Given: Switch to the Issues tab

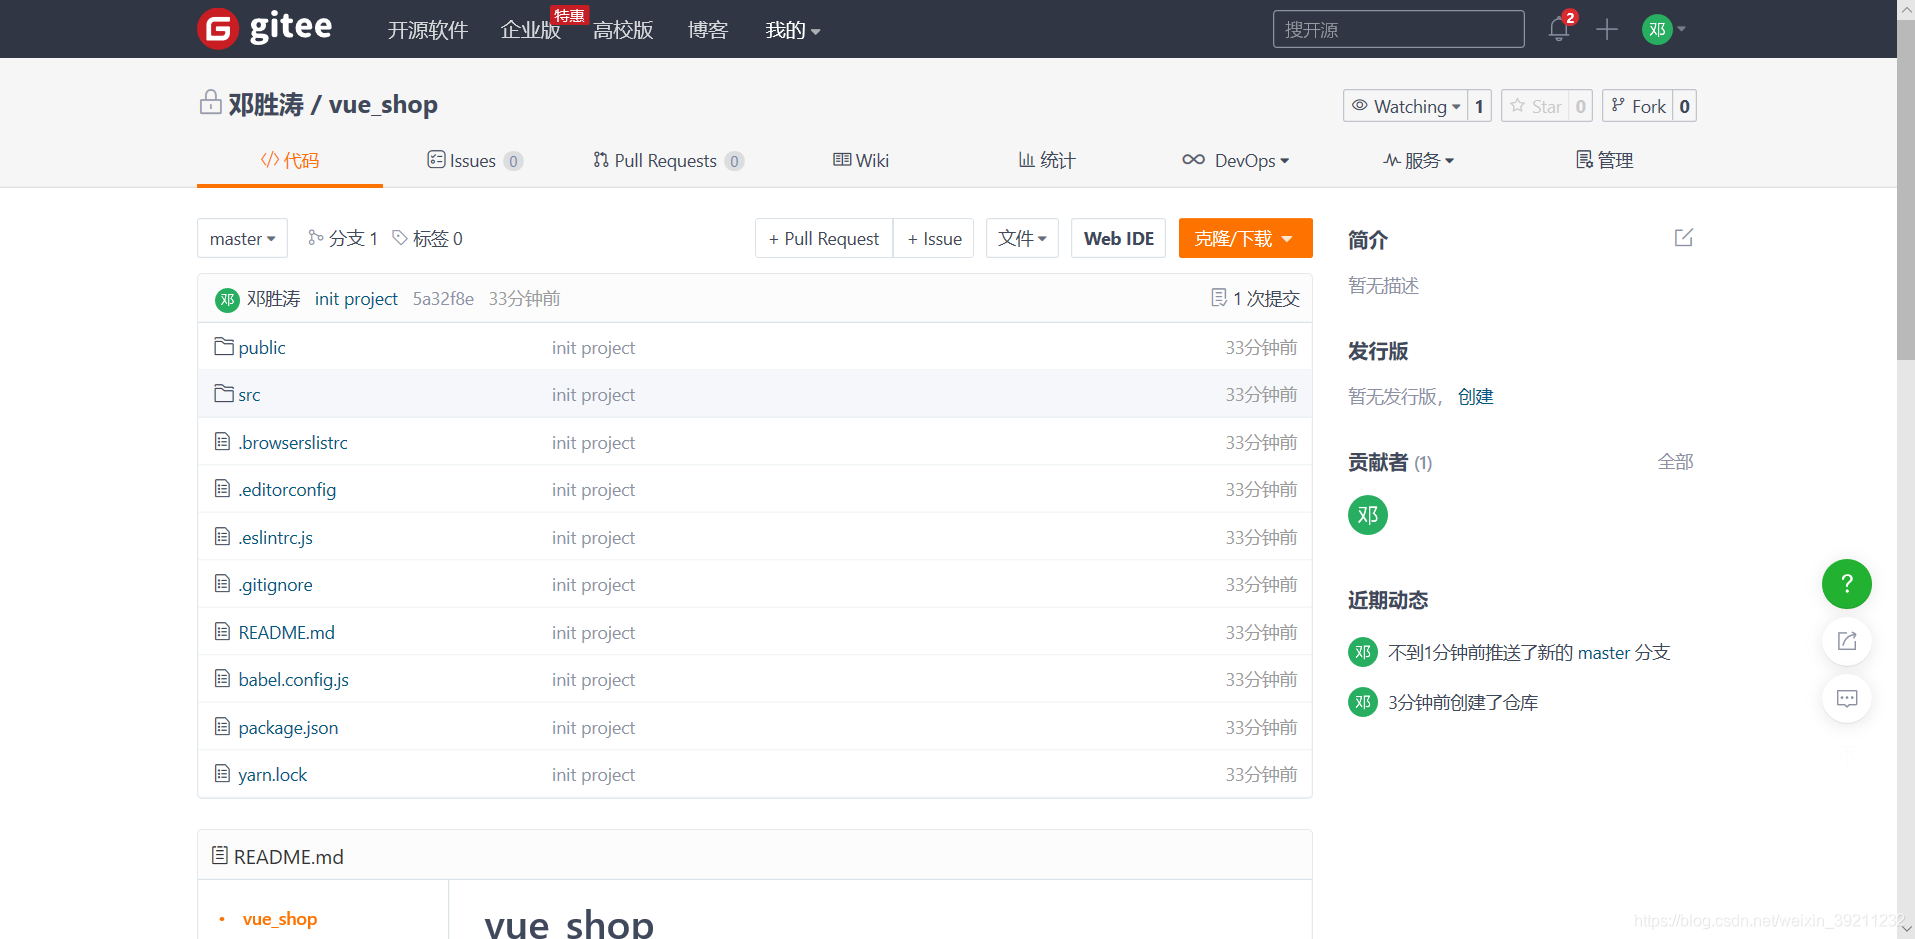Looking at the screenshot, I should 475,160.
